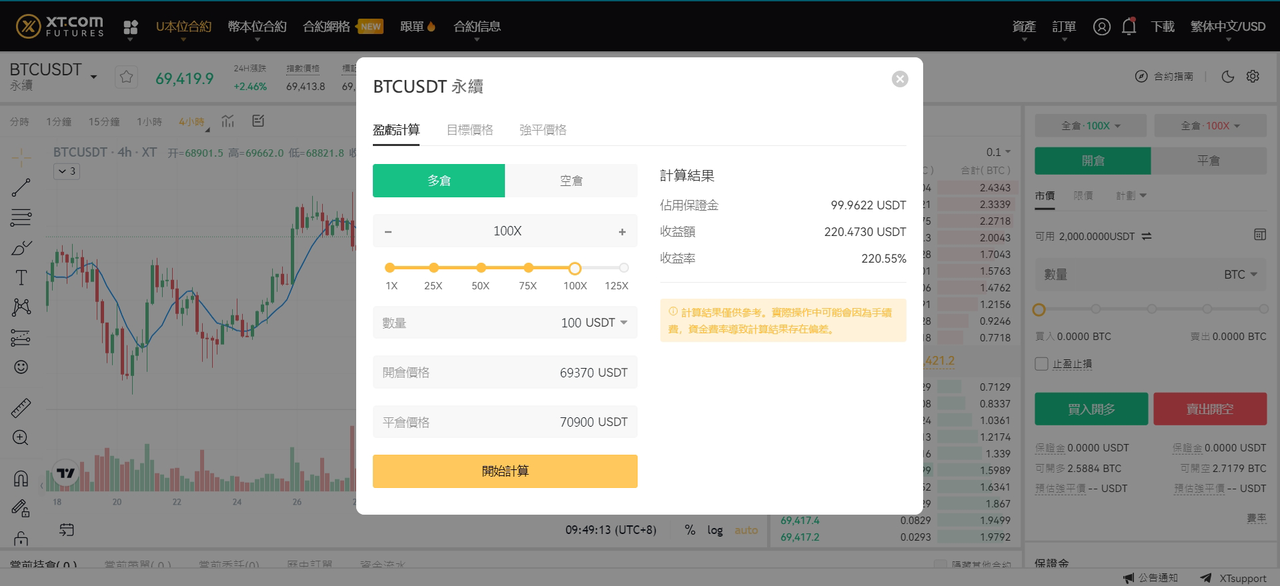This screenshot has height=586, width=1280.
Task: Click the 買入開多 button
Action: pos(1091,409)
